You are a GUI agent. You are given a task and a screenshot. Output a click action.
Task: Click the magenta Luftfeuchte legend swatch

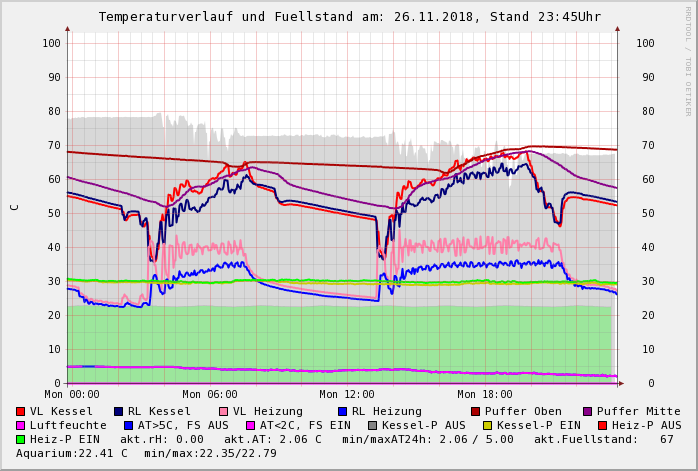[21, 425]
